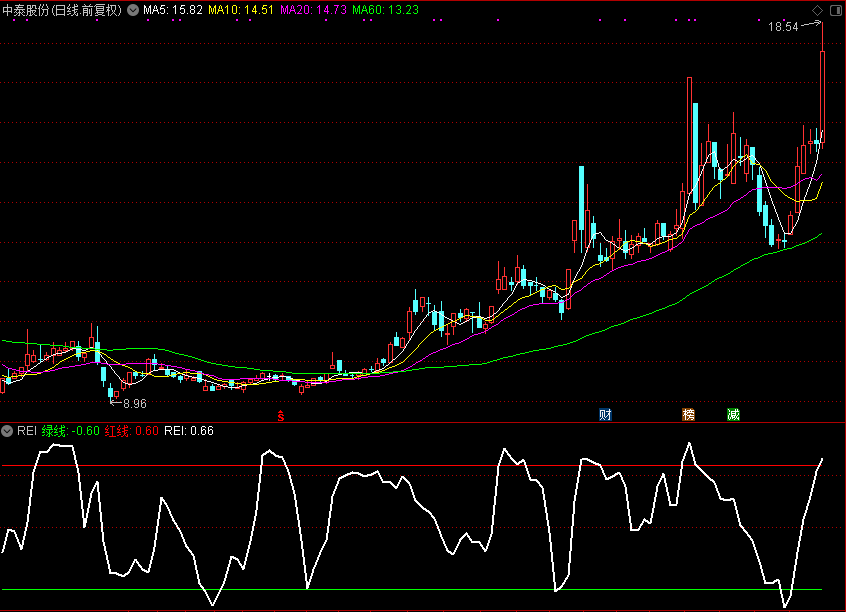
Task: Click the blue 财 event marker icon
Action: [605, 414]
